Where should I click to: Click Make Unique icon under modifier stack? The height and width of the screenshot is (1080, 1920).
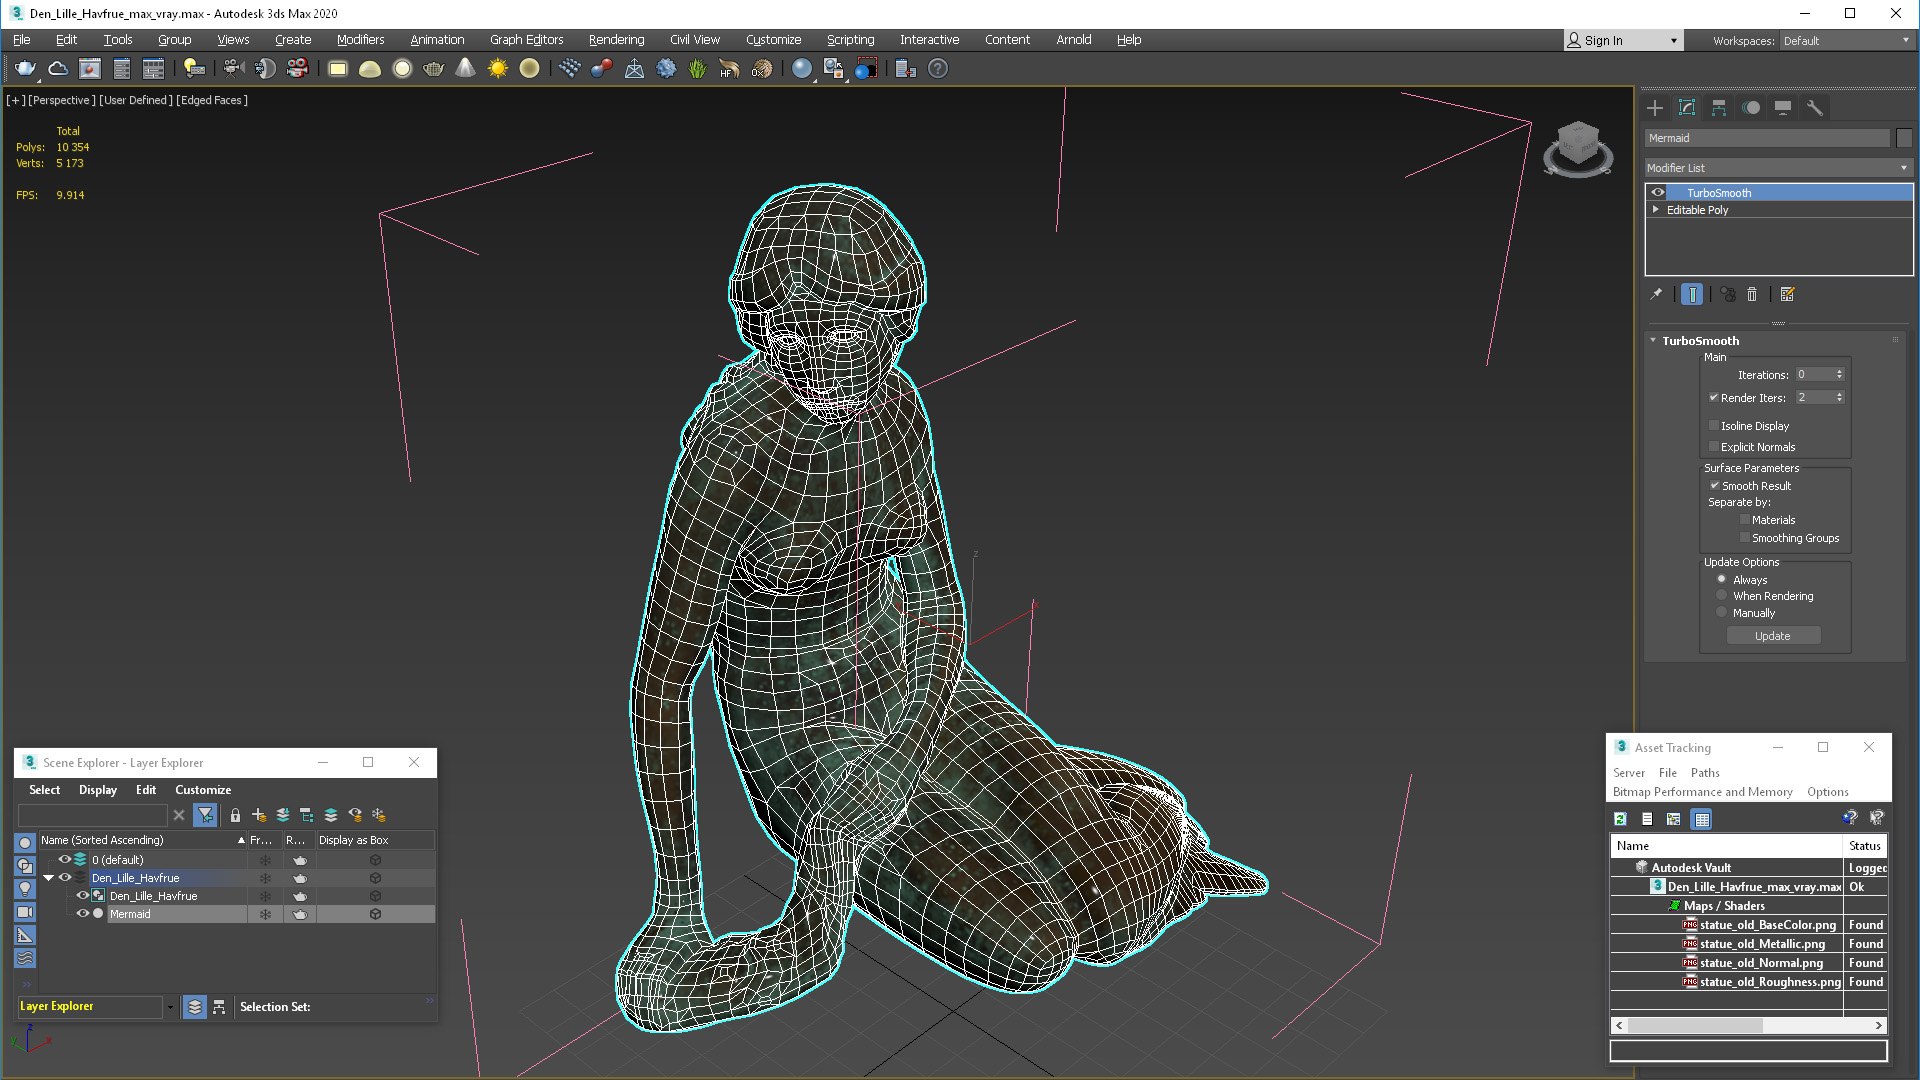pyautogui.click(x=1727, y=294)
